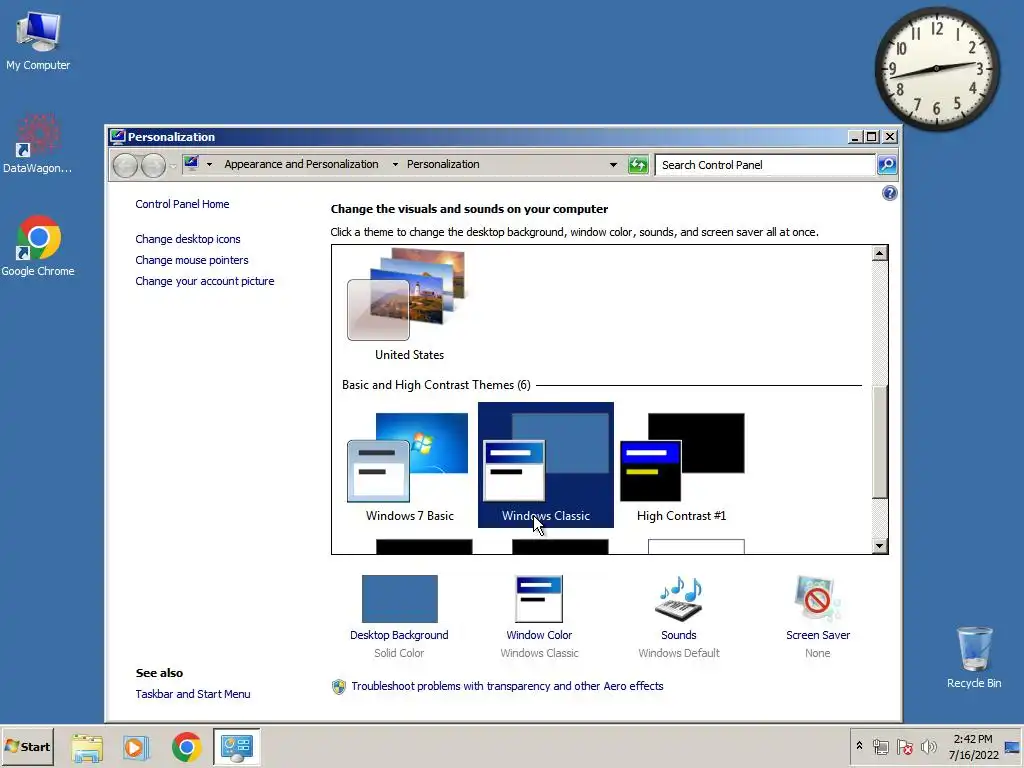The height and width of the screenshot is (768, 1024).
Task: Click the Action Center flag tray icon
Action: click(904, 747)
